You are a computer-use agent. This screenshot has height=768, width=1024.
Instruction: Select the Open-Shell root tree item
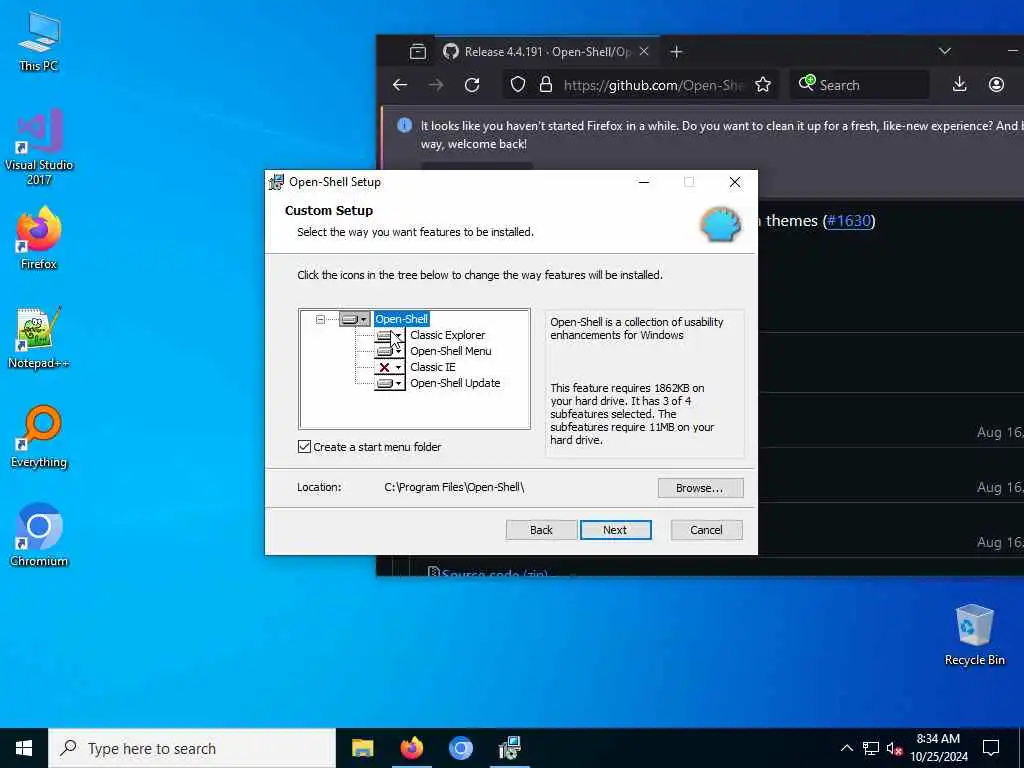point(402,319)
